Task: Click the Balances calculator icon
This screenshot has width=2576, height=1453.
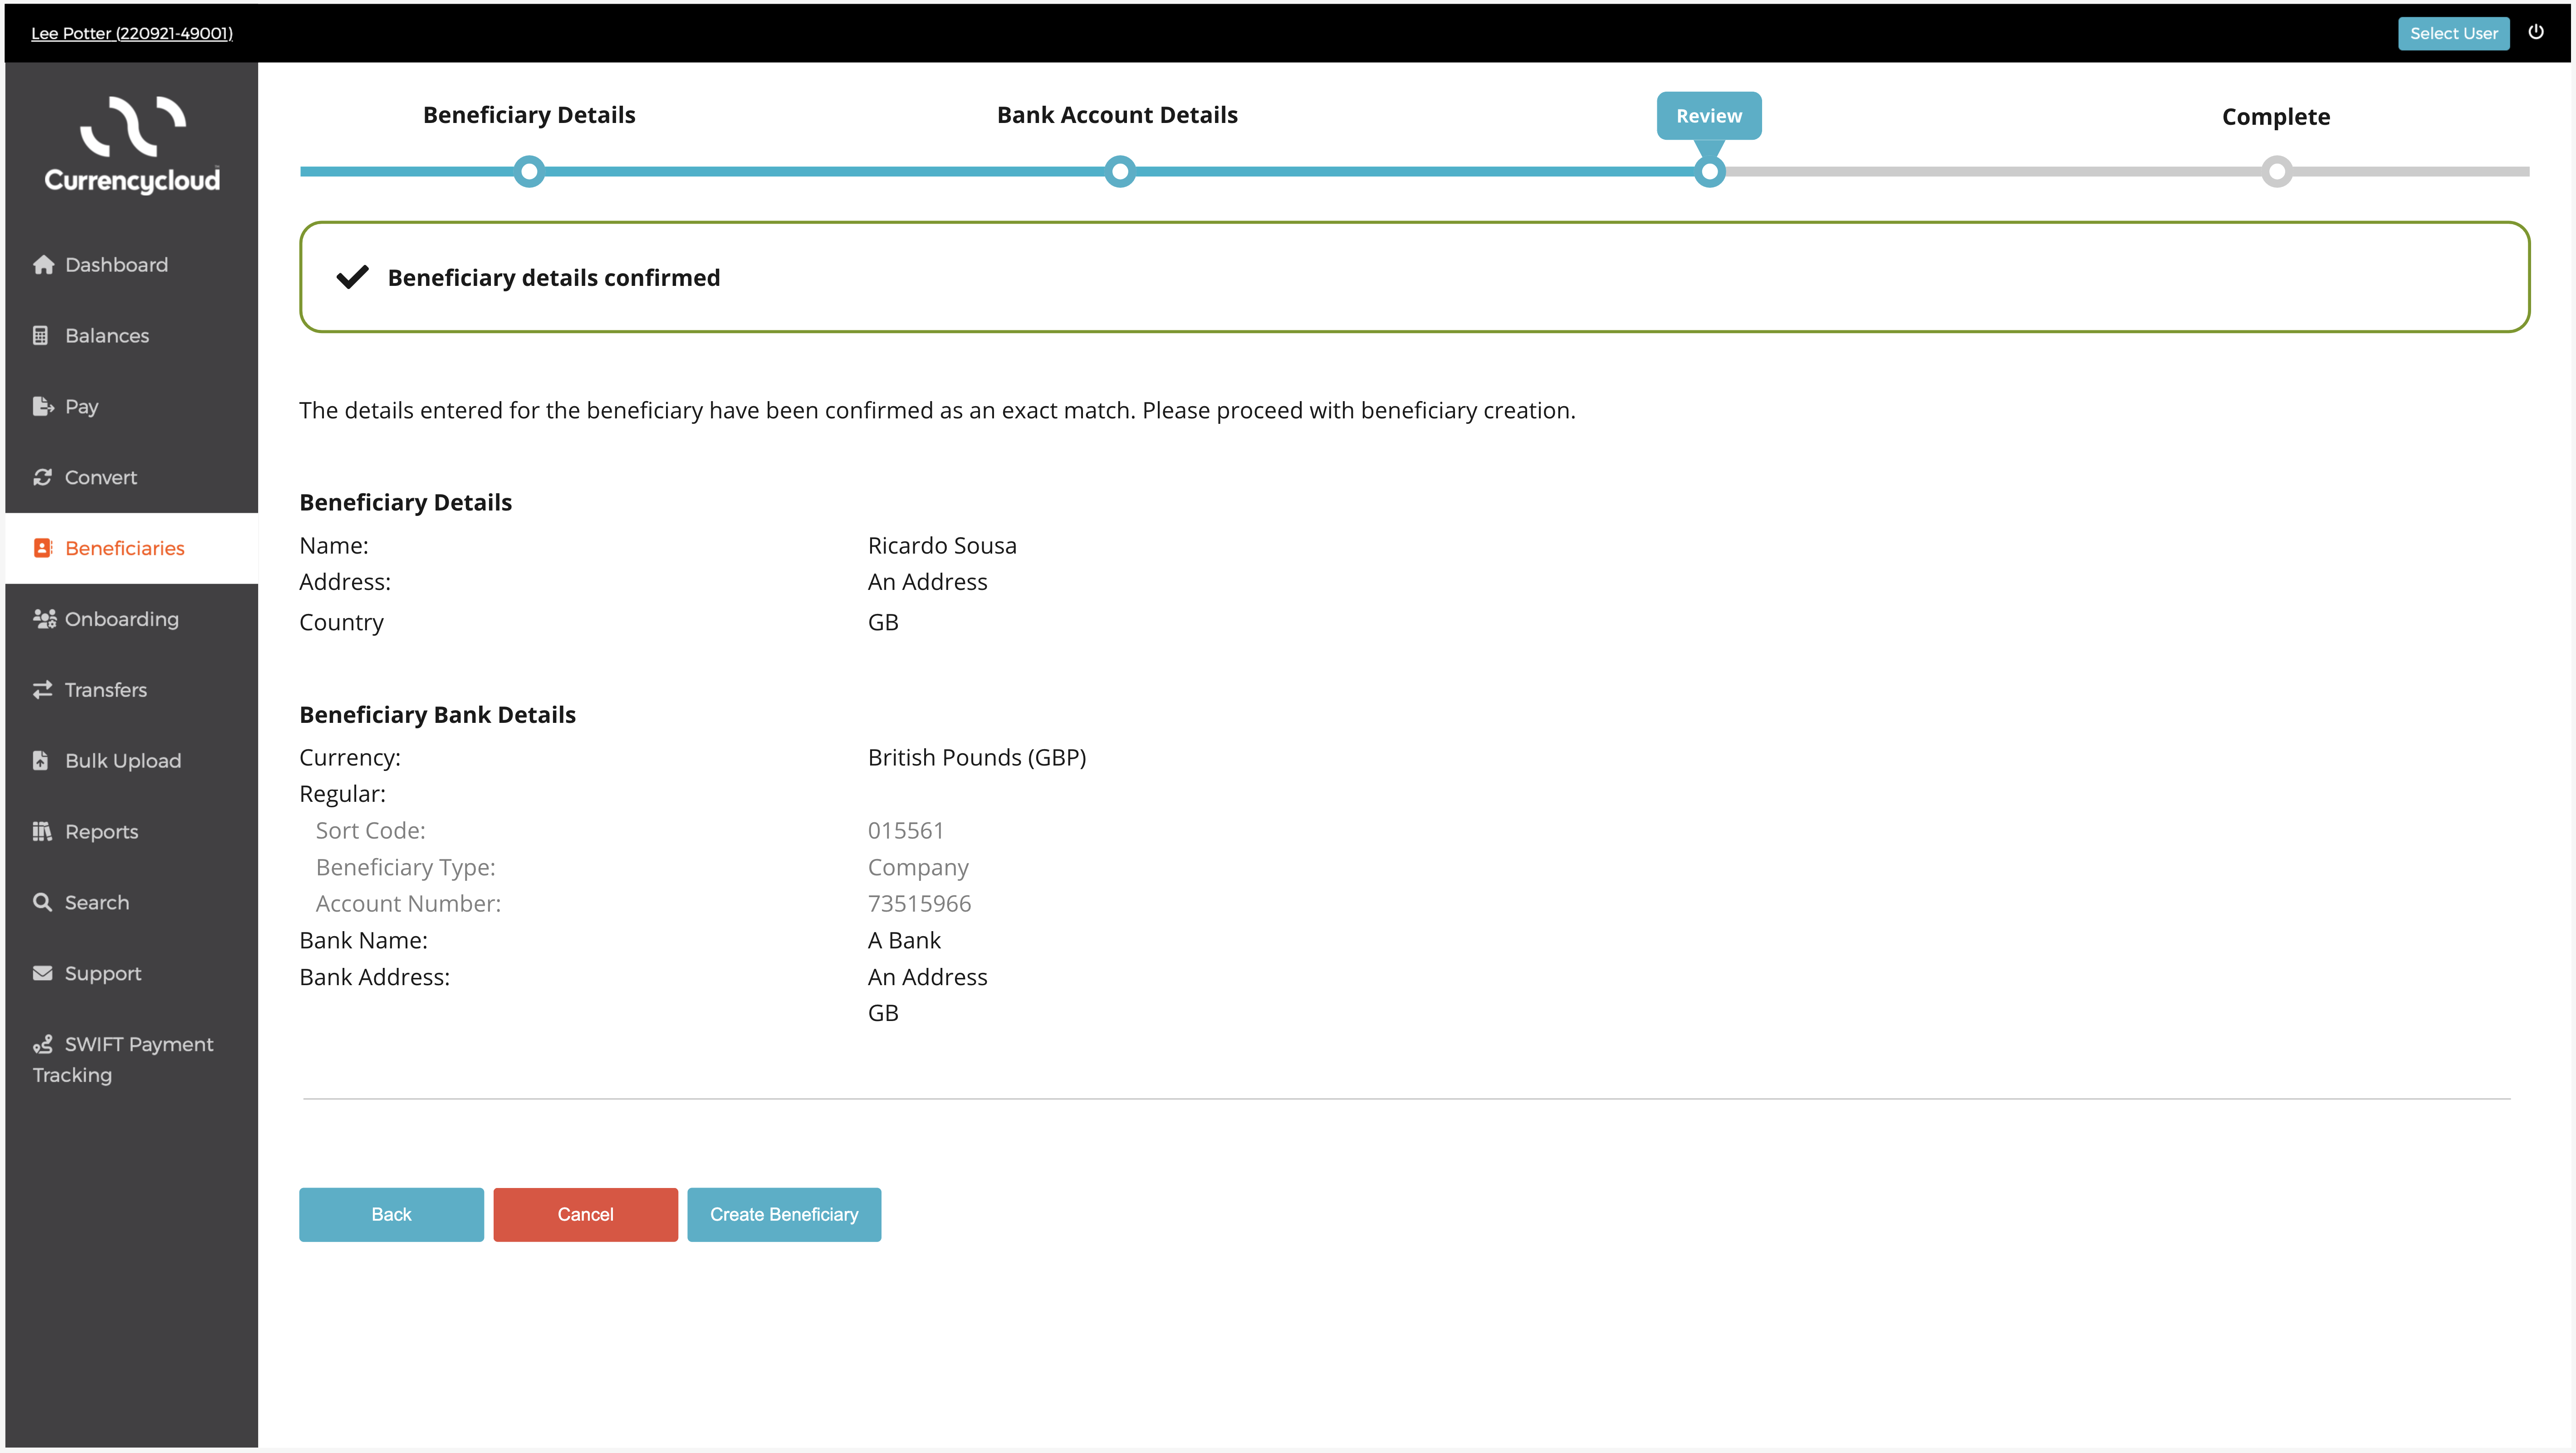Action: [x=41, y=336]
